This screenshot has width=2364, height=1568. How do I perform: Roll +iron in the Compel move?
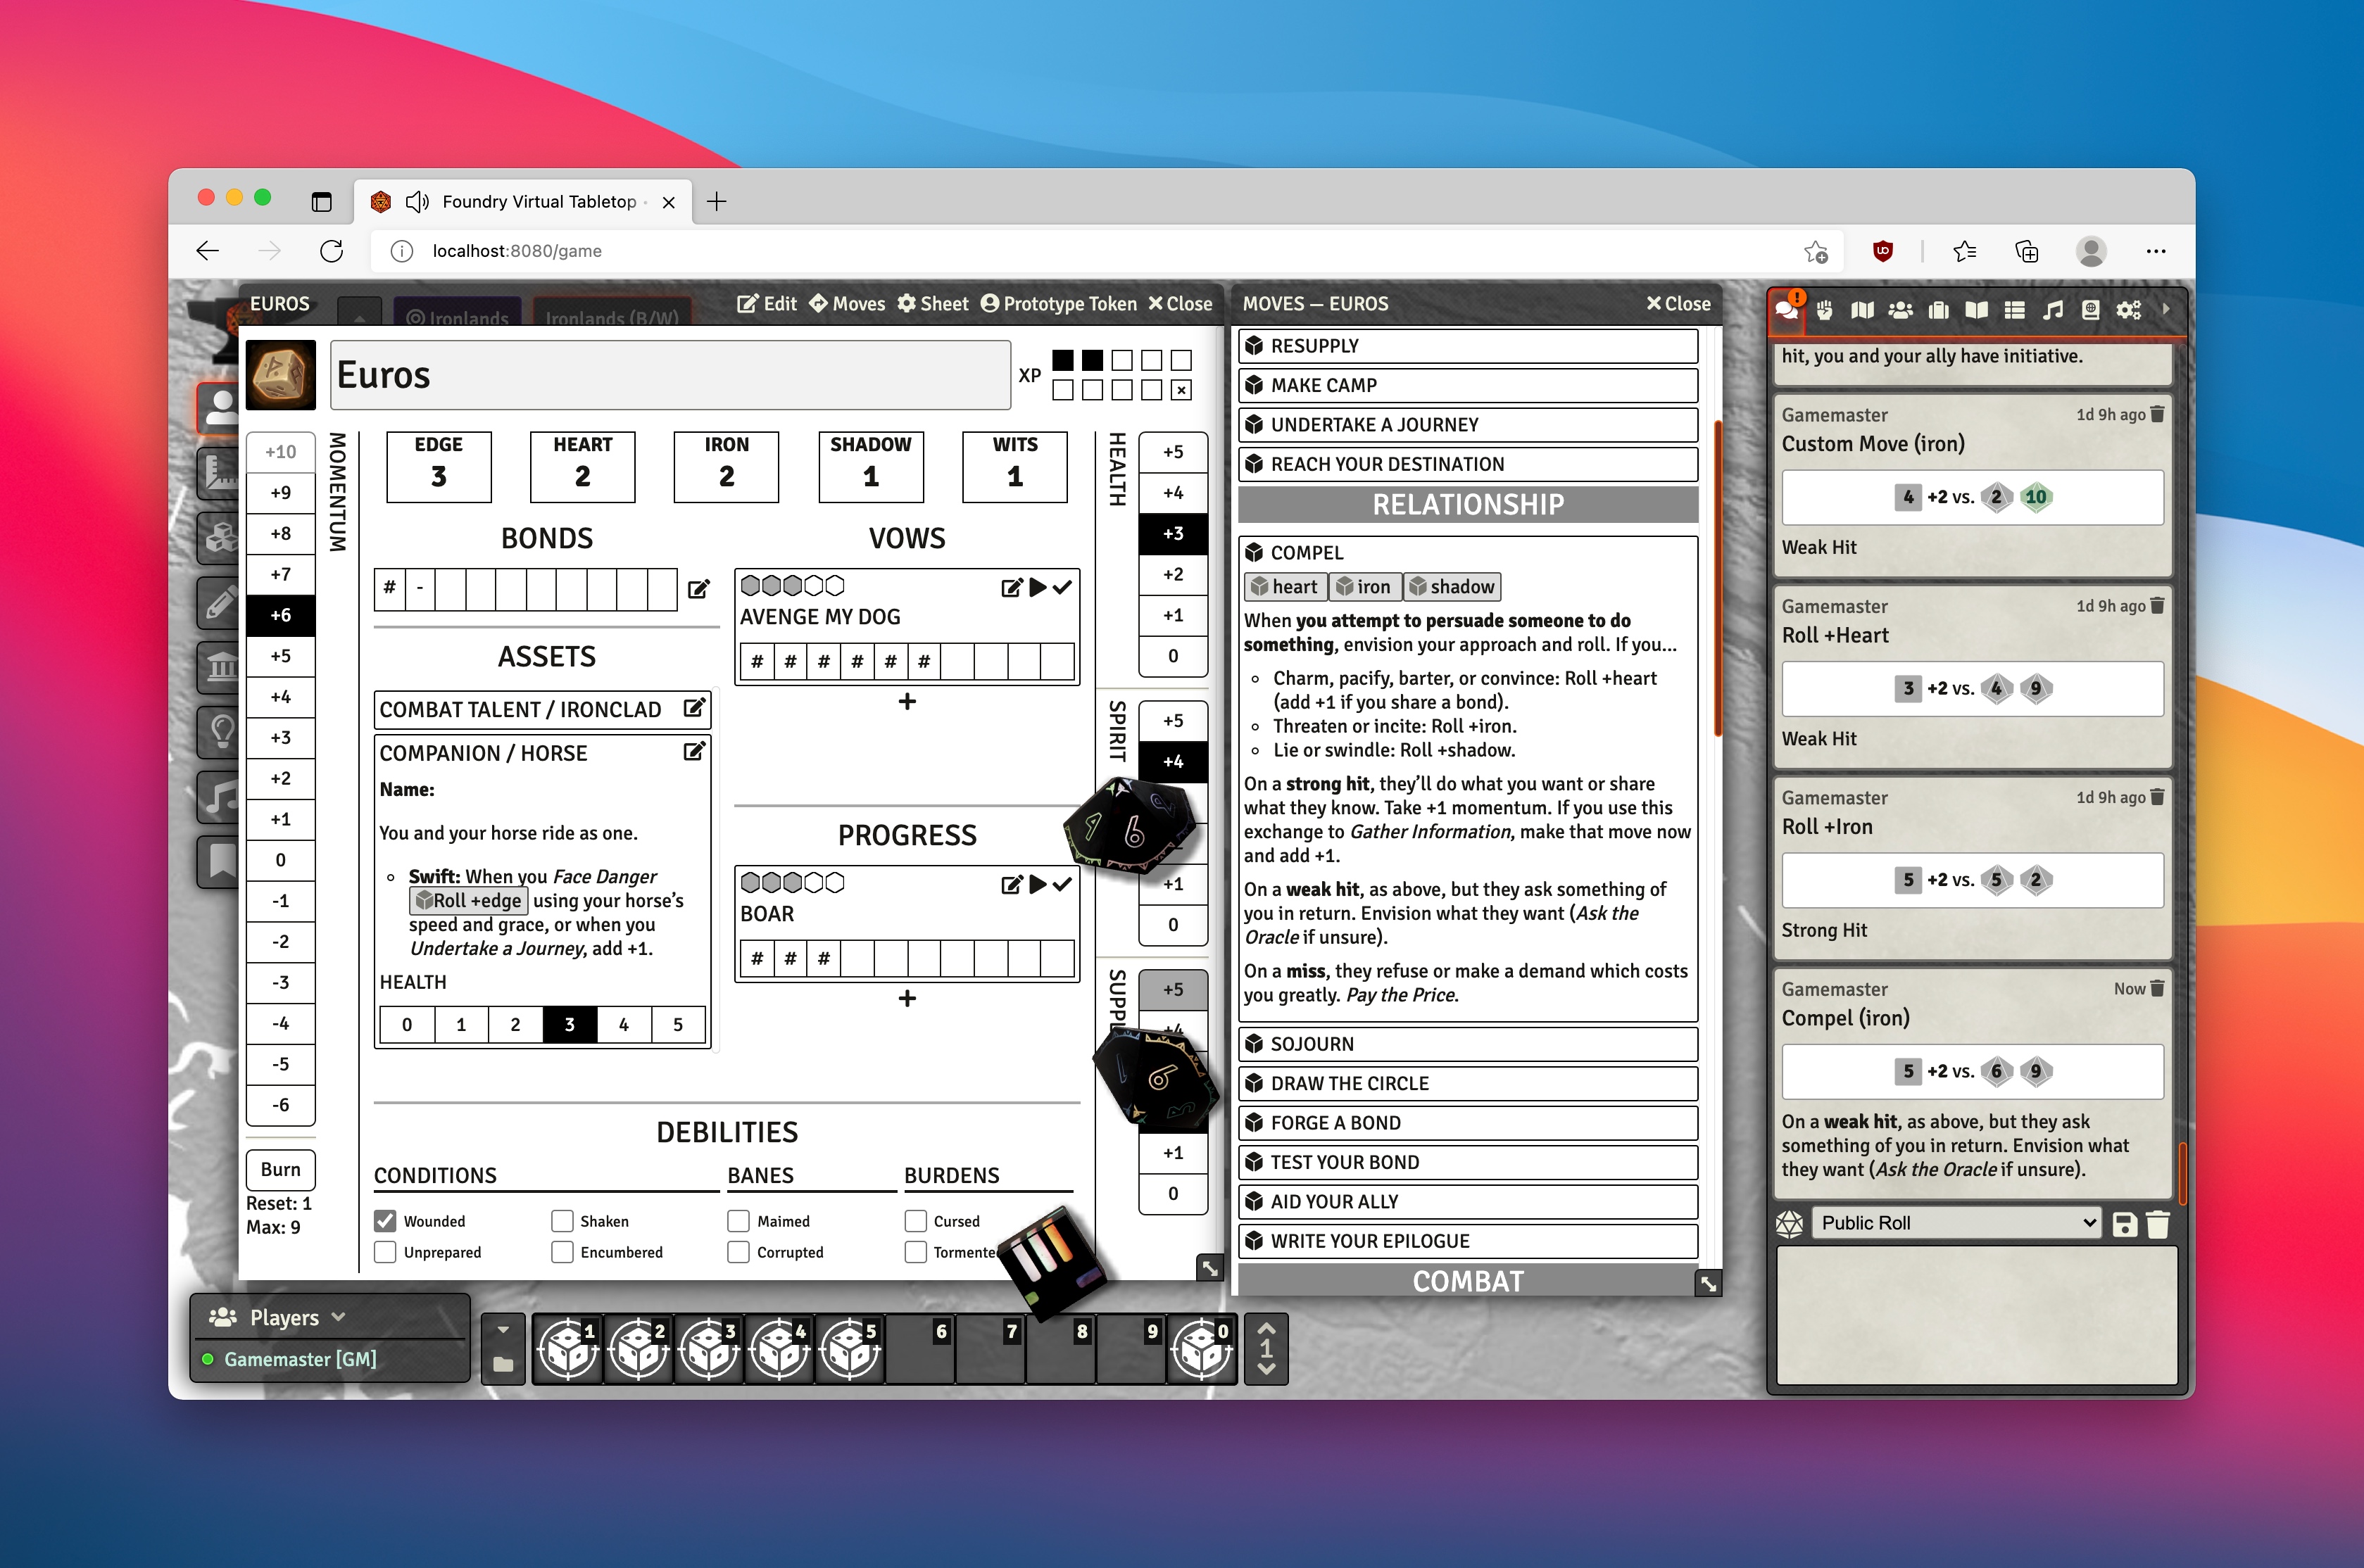pos(1364,587)
